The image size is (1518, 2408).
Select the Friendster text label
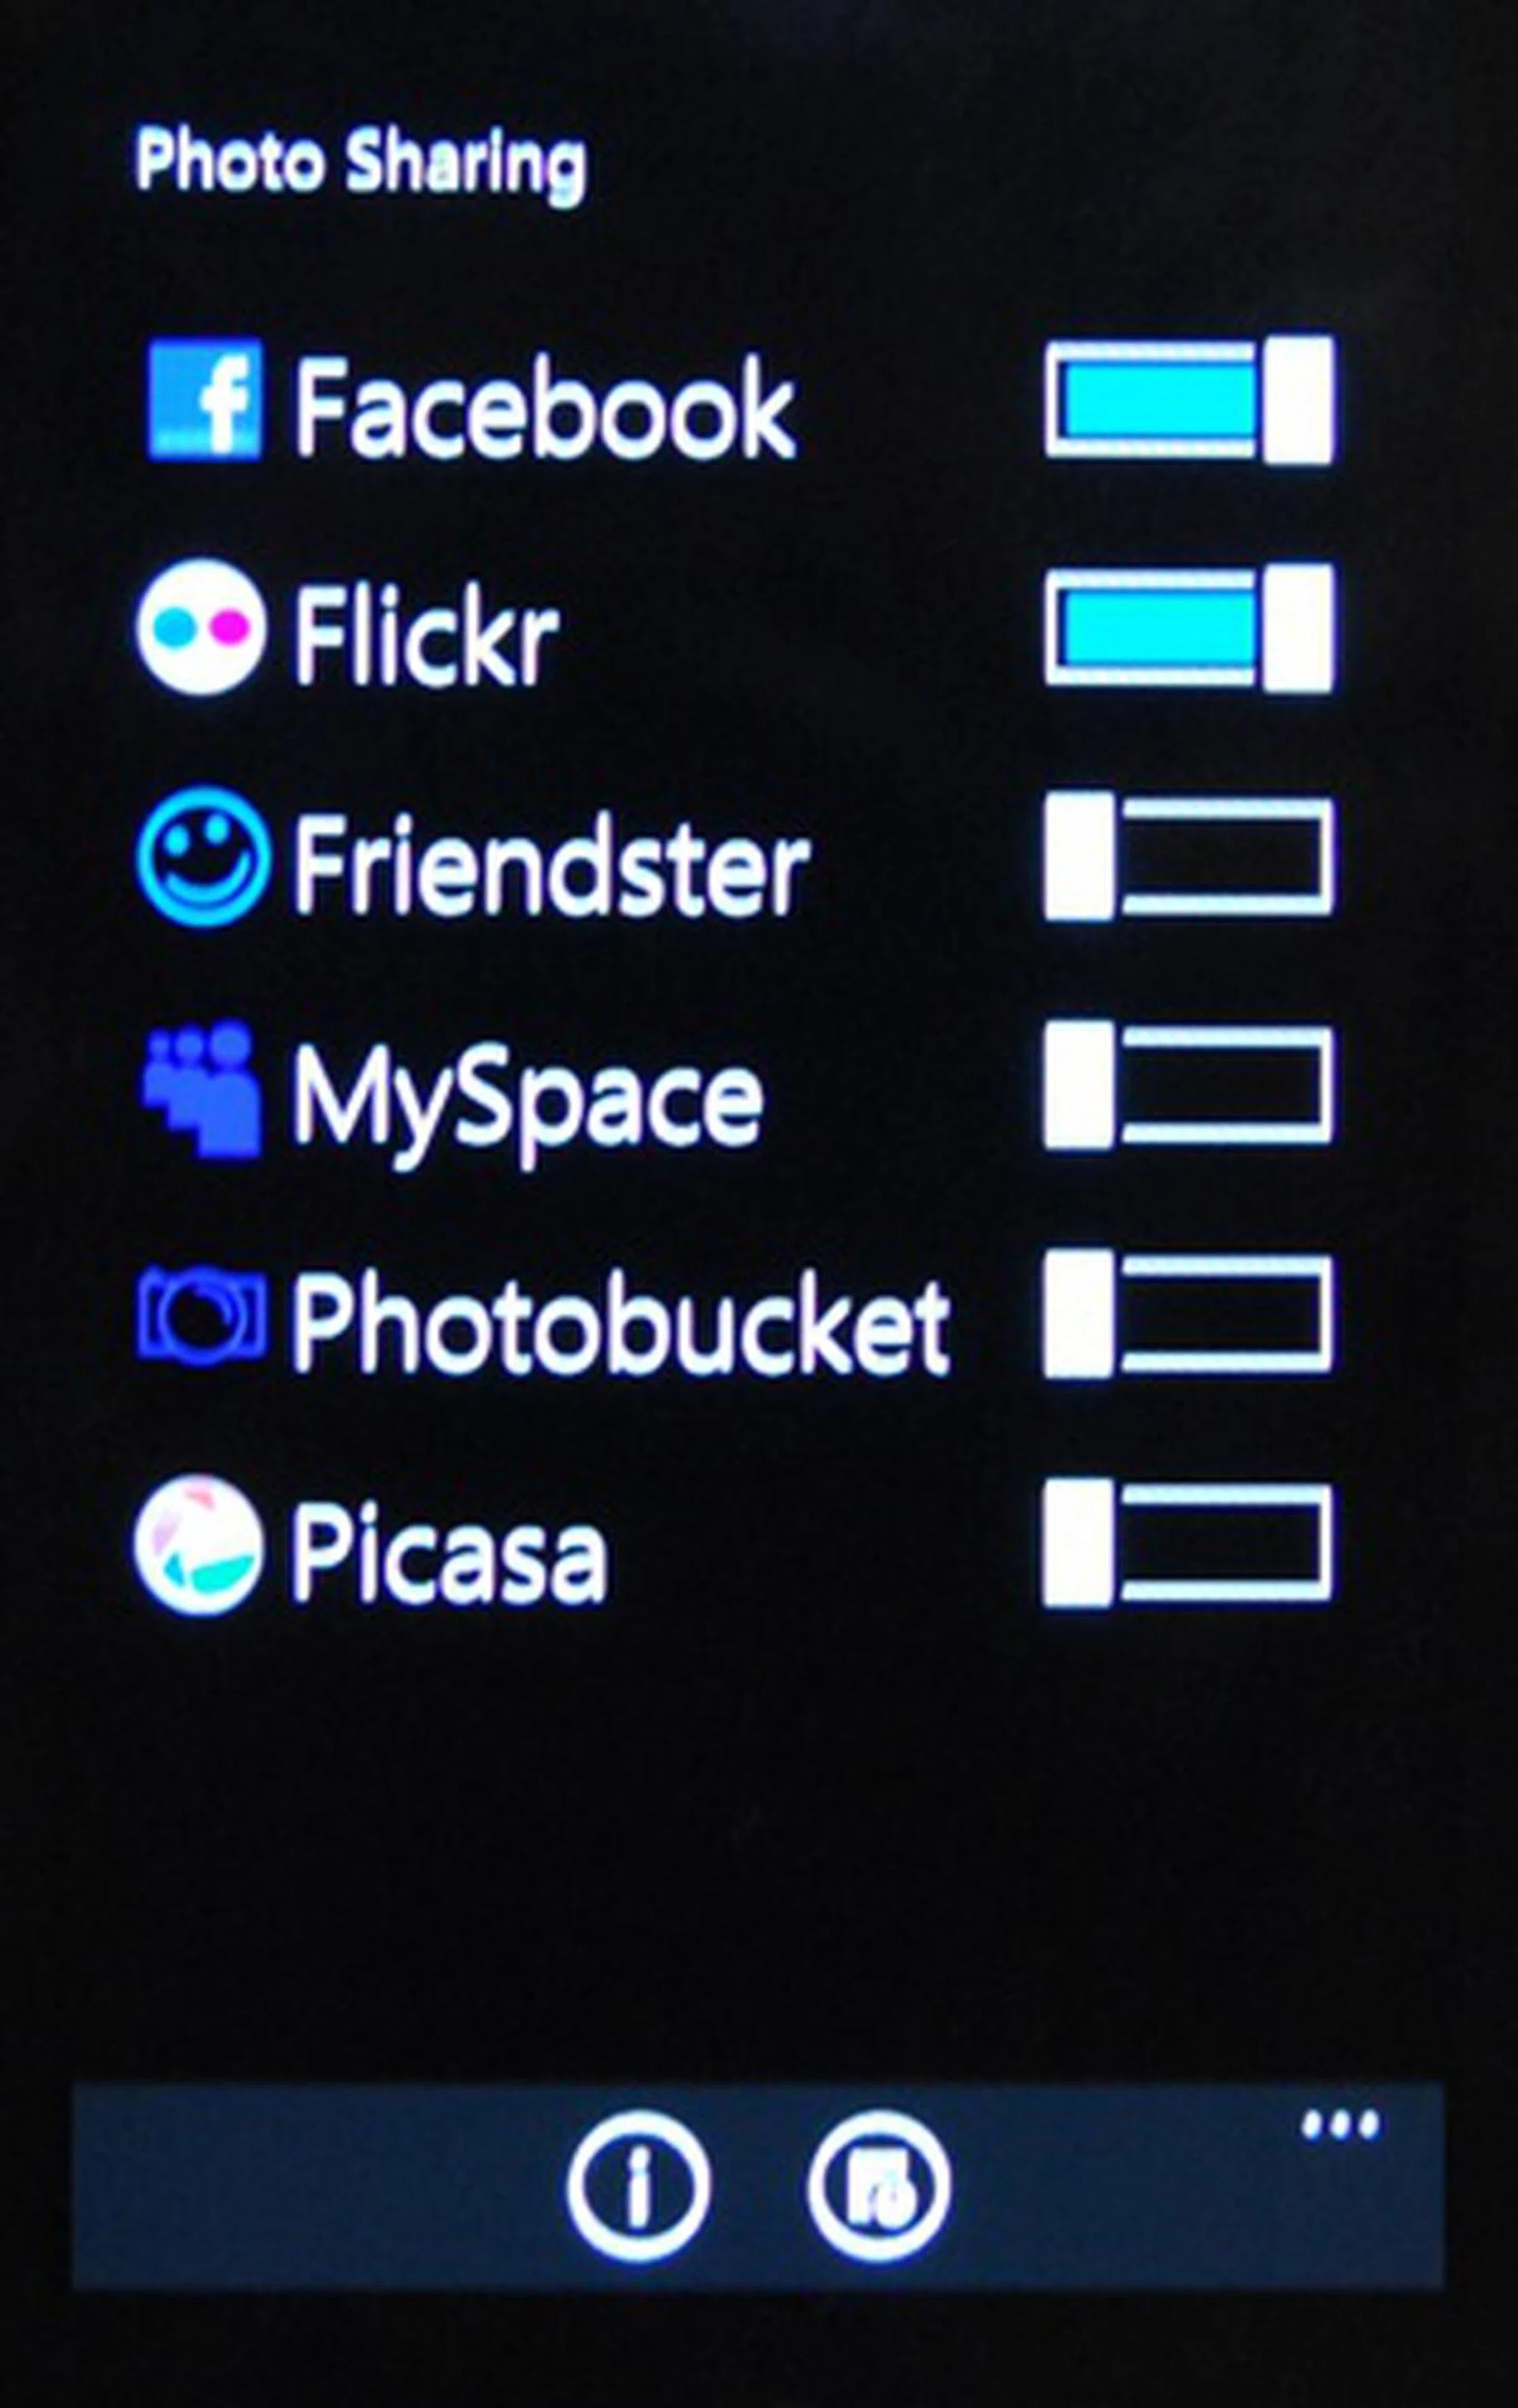(x=550, y=862)
